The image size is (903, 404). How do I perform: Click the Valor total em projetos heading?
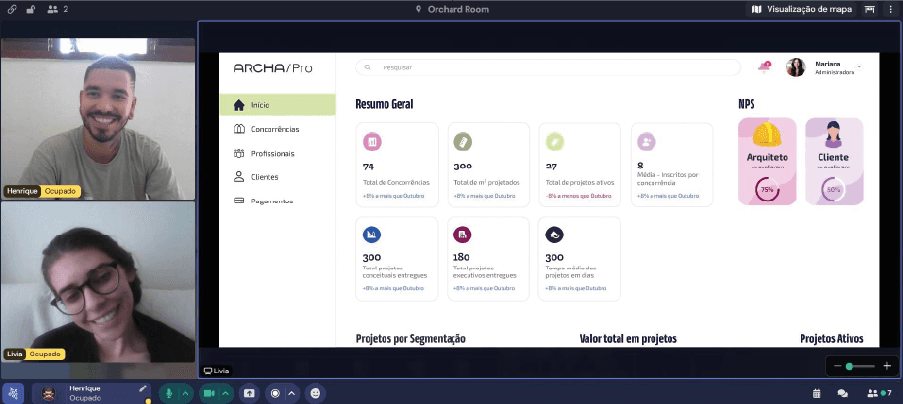628,338
